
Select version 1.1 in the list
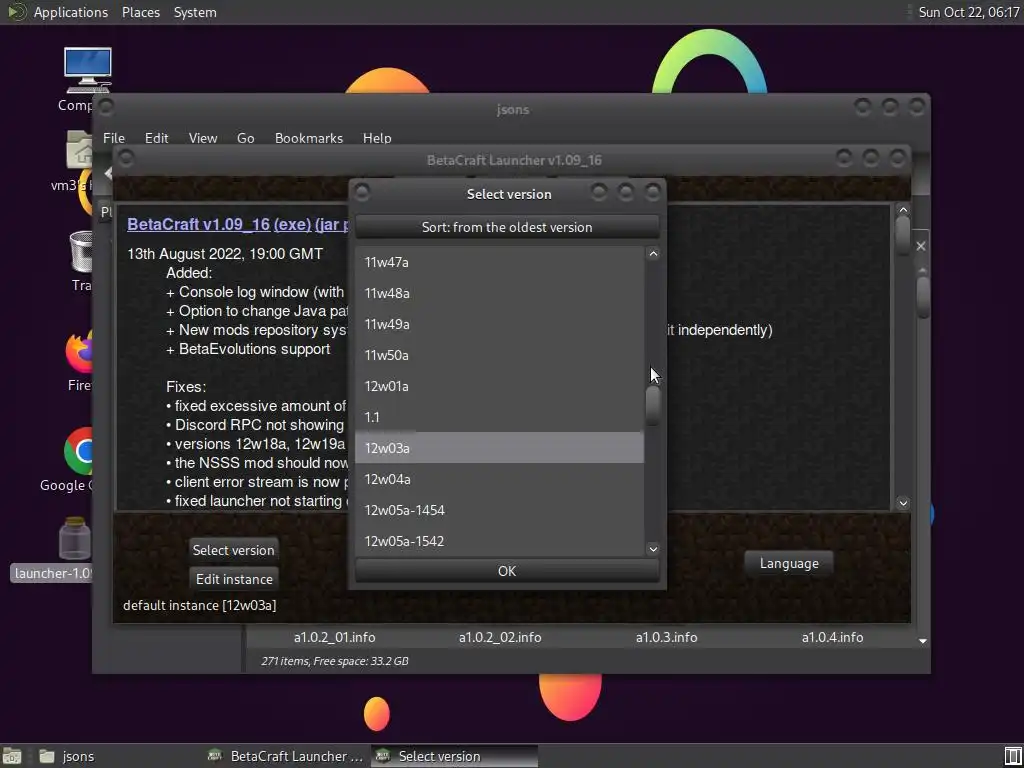click(499, 417)
